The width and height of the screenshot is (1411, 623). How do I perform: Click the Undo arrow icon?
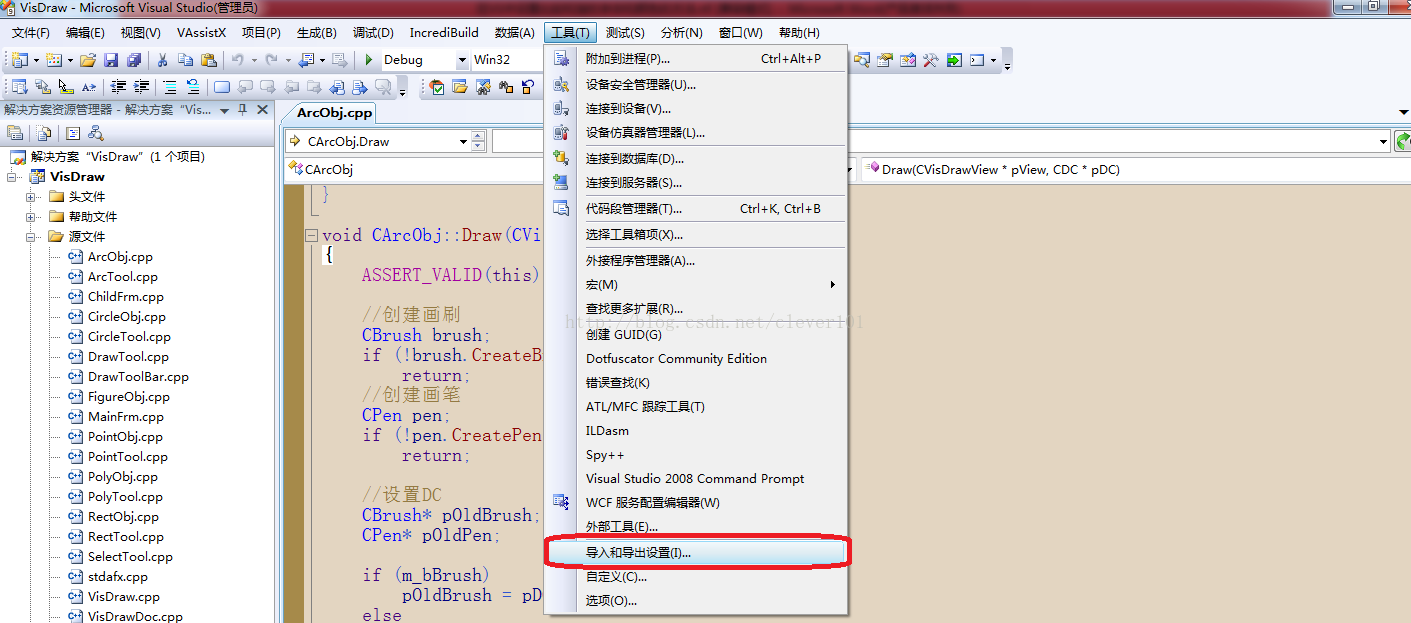pos(238,60)
